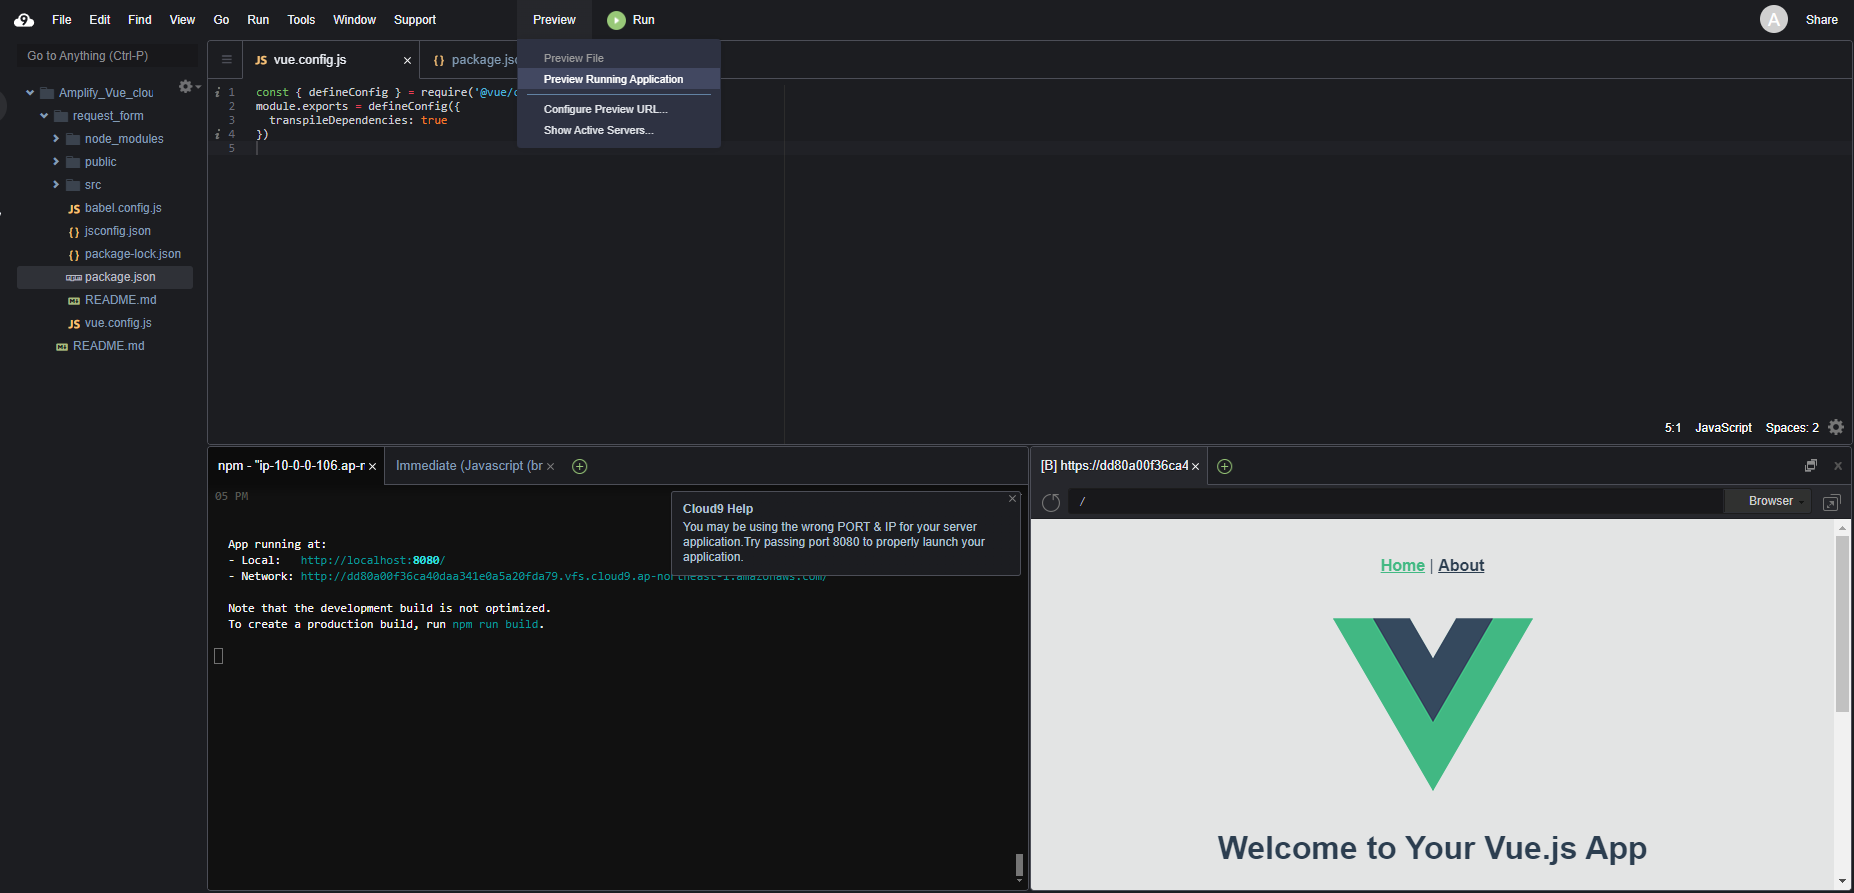This screenshot has height=893, width=1854.
Task: Open the Edit menu
Action: click(100, 20)
